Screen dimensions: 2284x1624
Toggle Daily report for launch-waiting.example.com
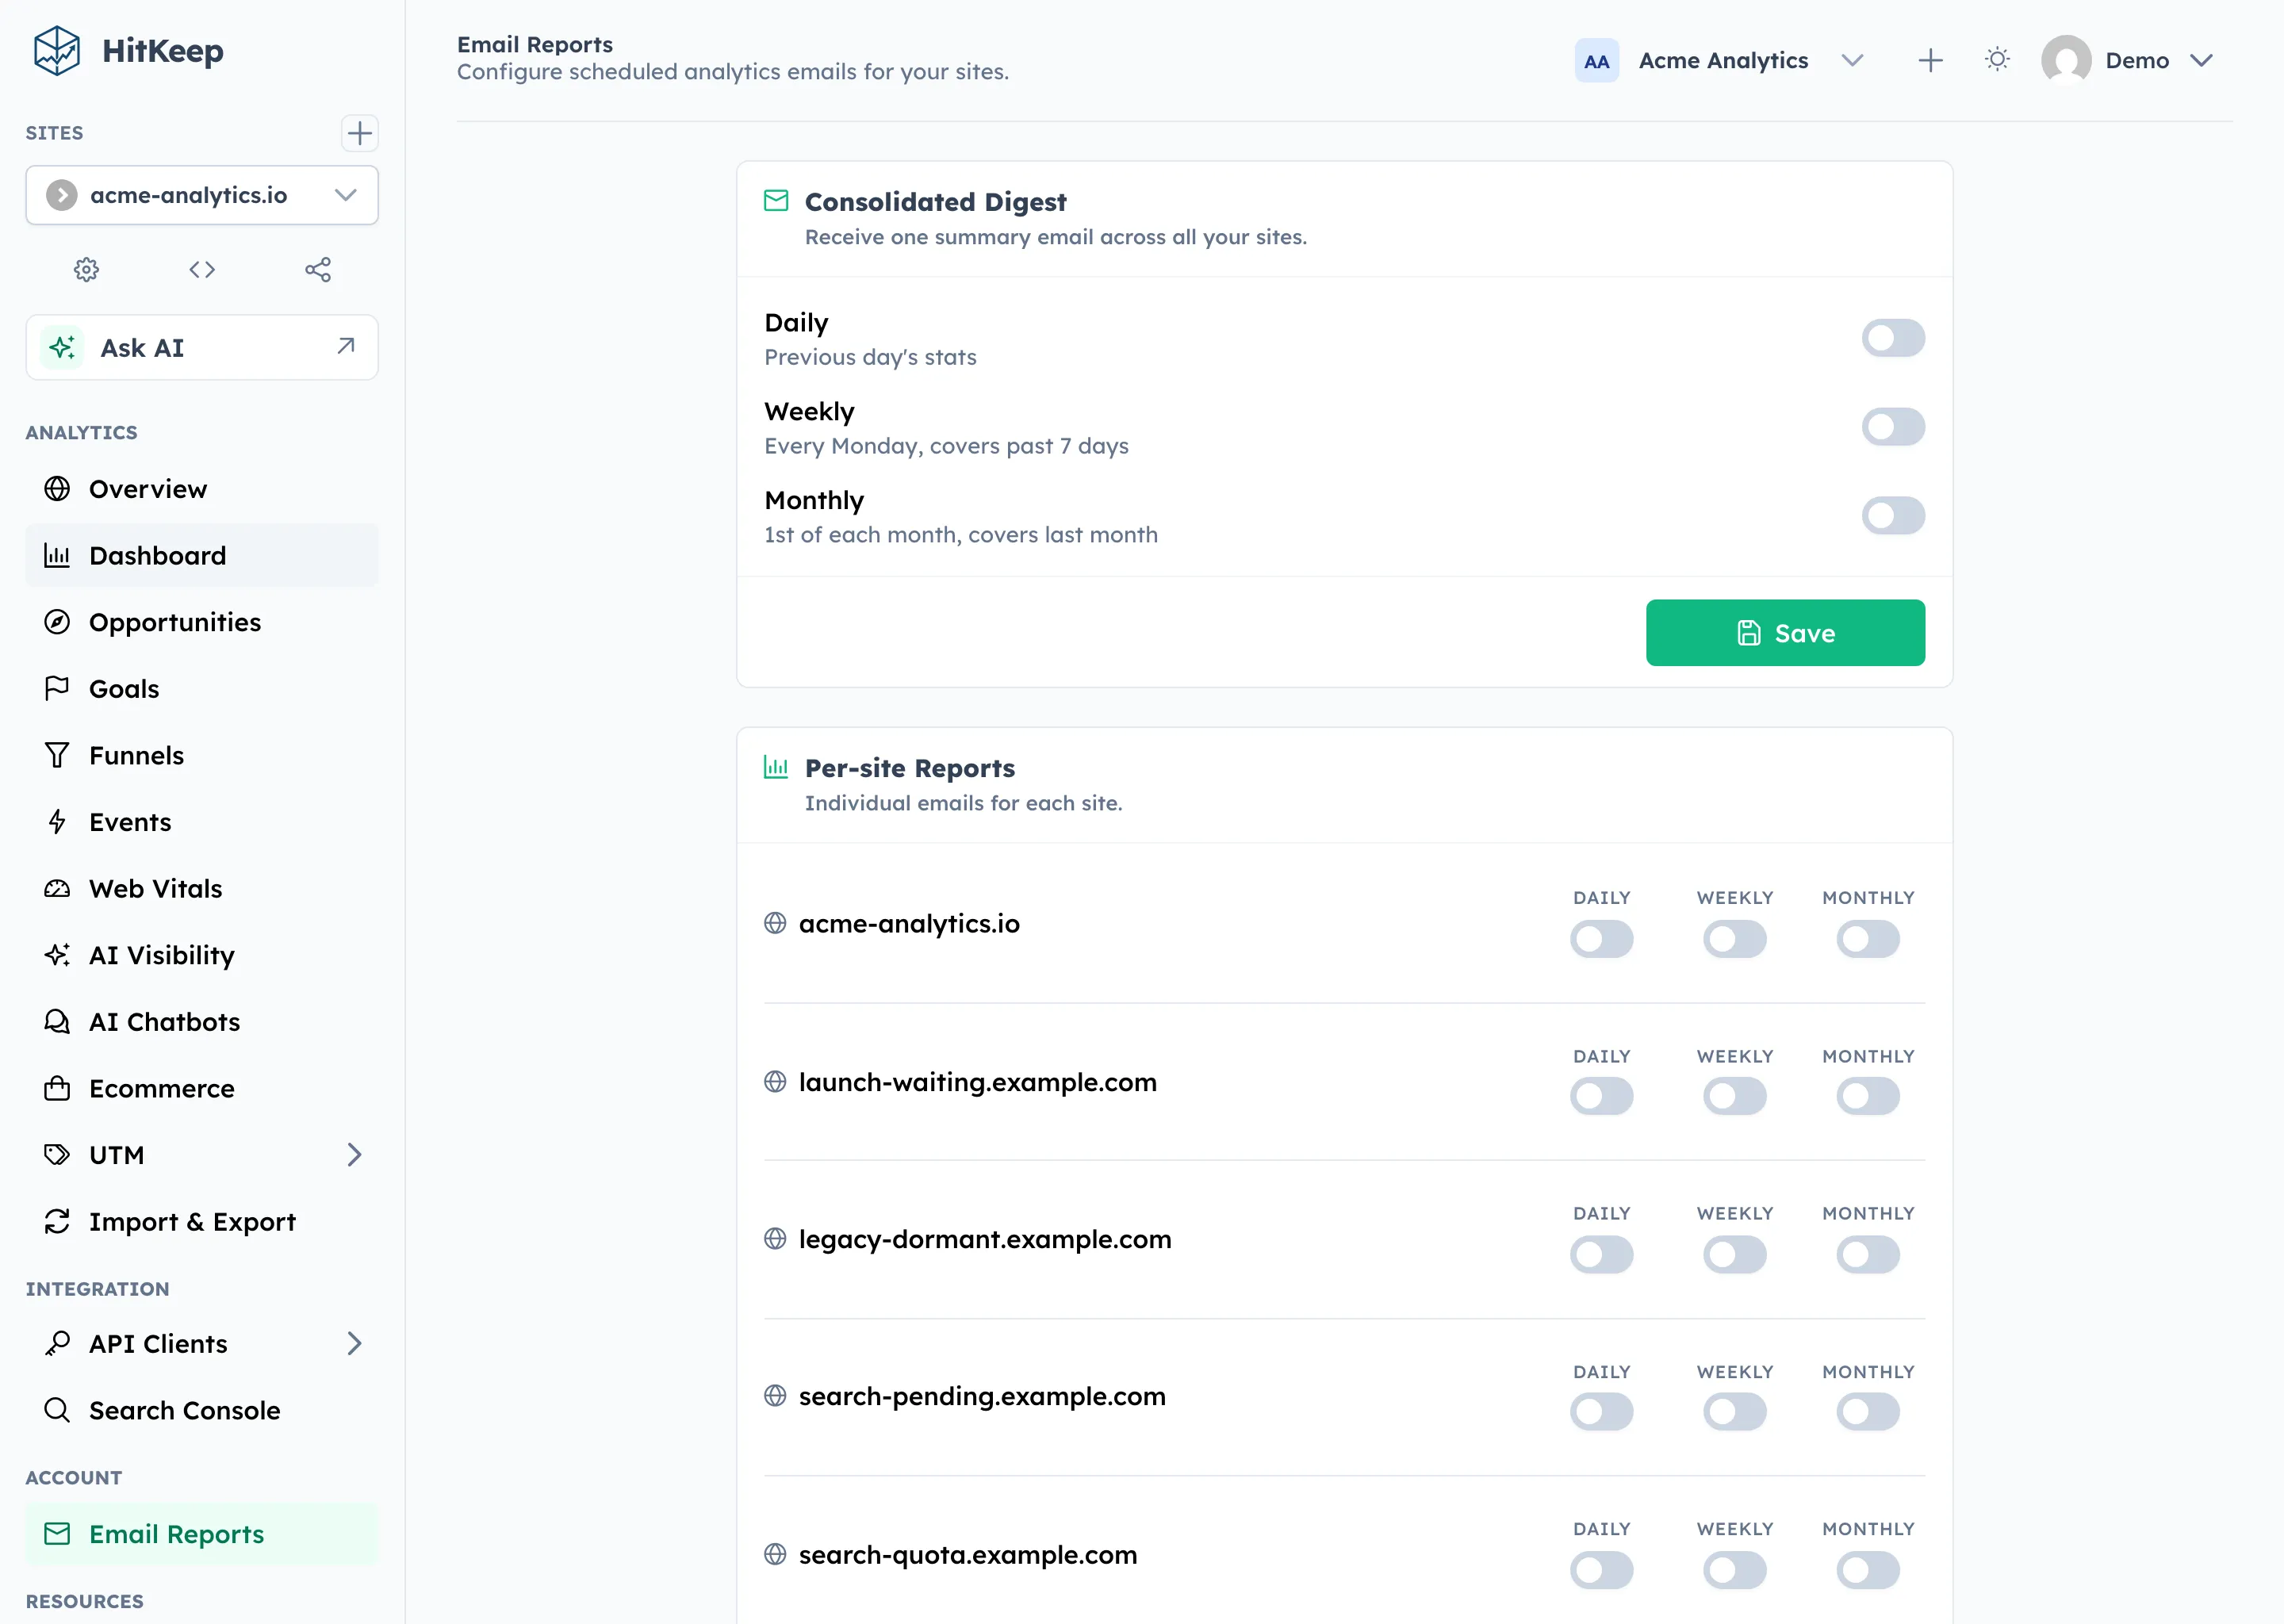click(x=1601, y=1096)
